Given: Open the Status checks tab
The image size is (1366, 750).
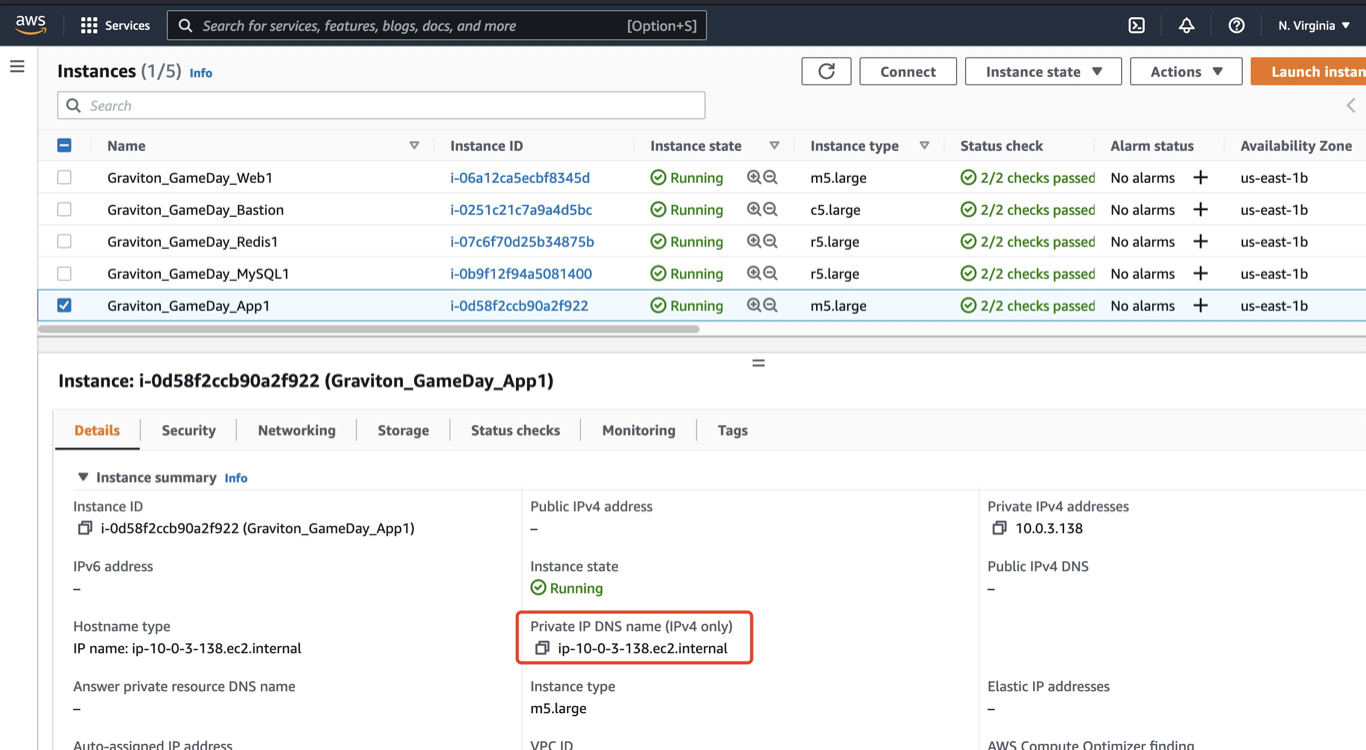Looking at the screenshot, I should (515, 430).
